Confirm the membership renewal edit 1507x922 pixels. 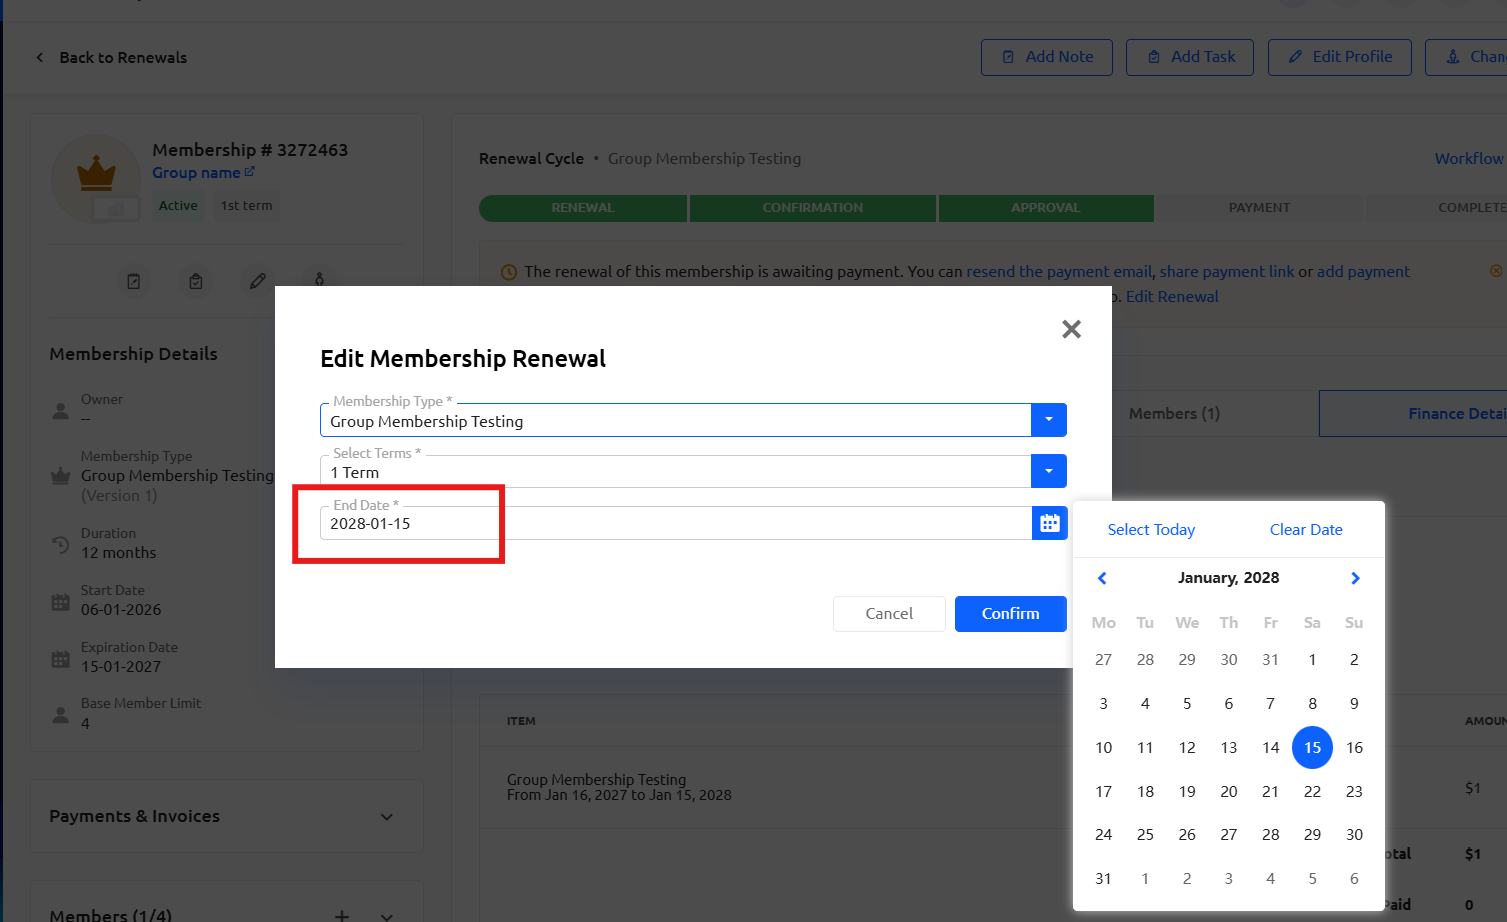point(1010,614)
